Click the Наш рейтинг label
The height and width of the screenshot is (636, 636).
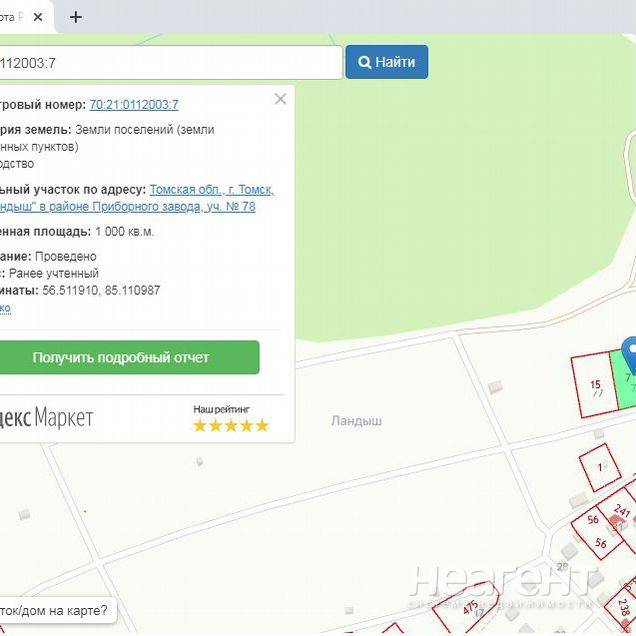pyautogui.click(x=221, y=409)
